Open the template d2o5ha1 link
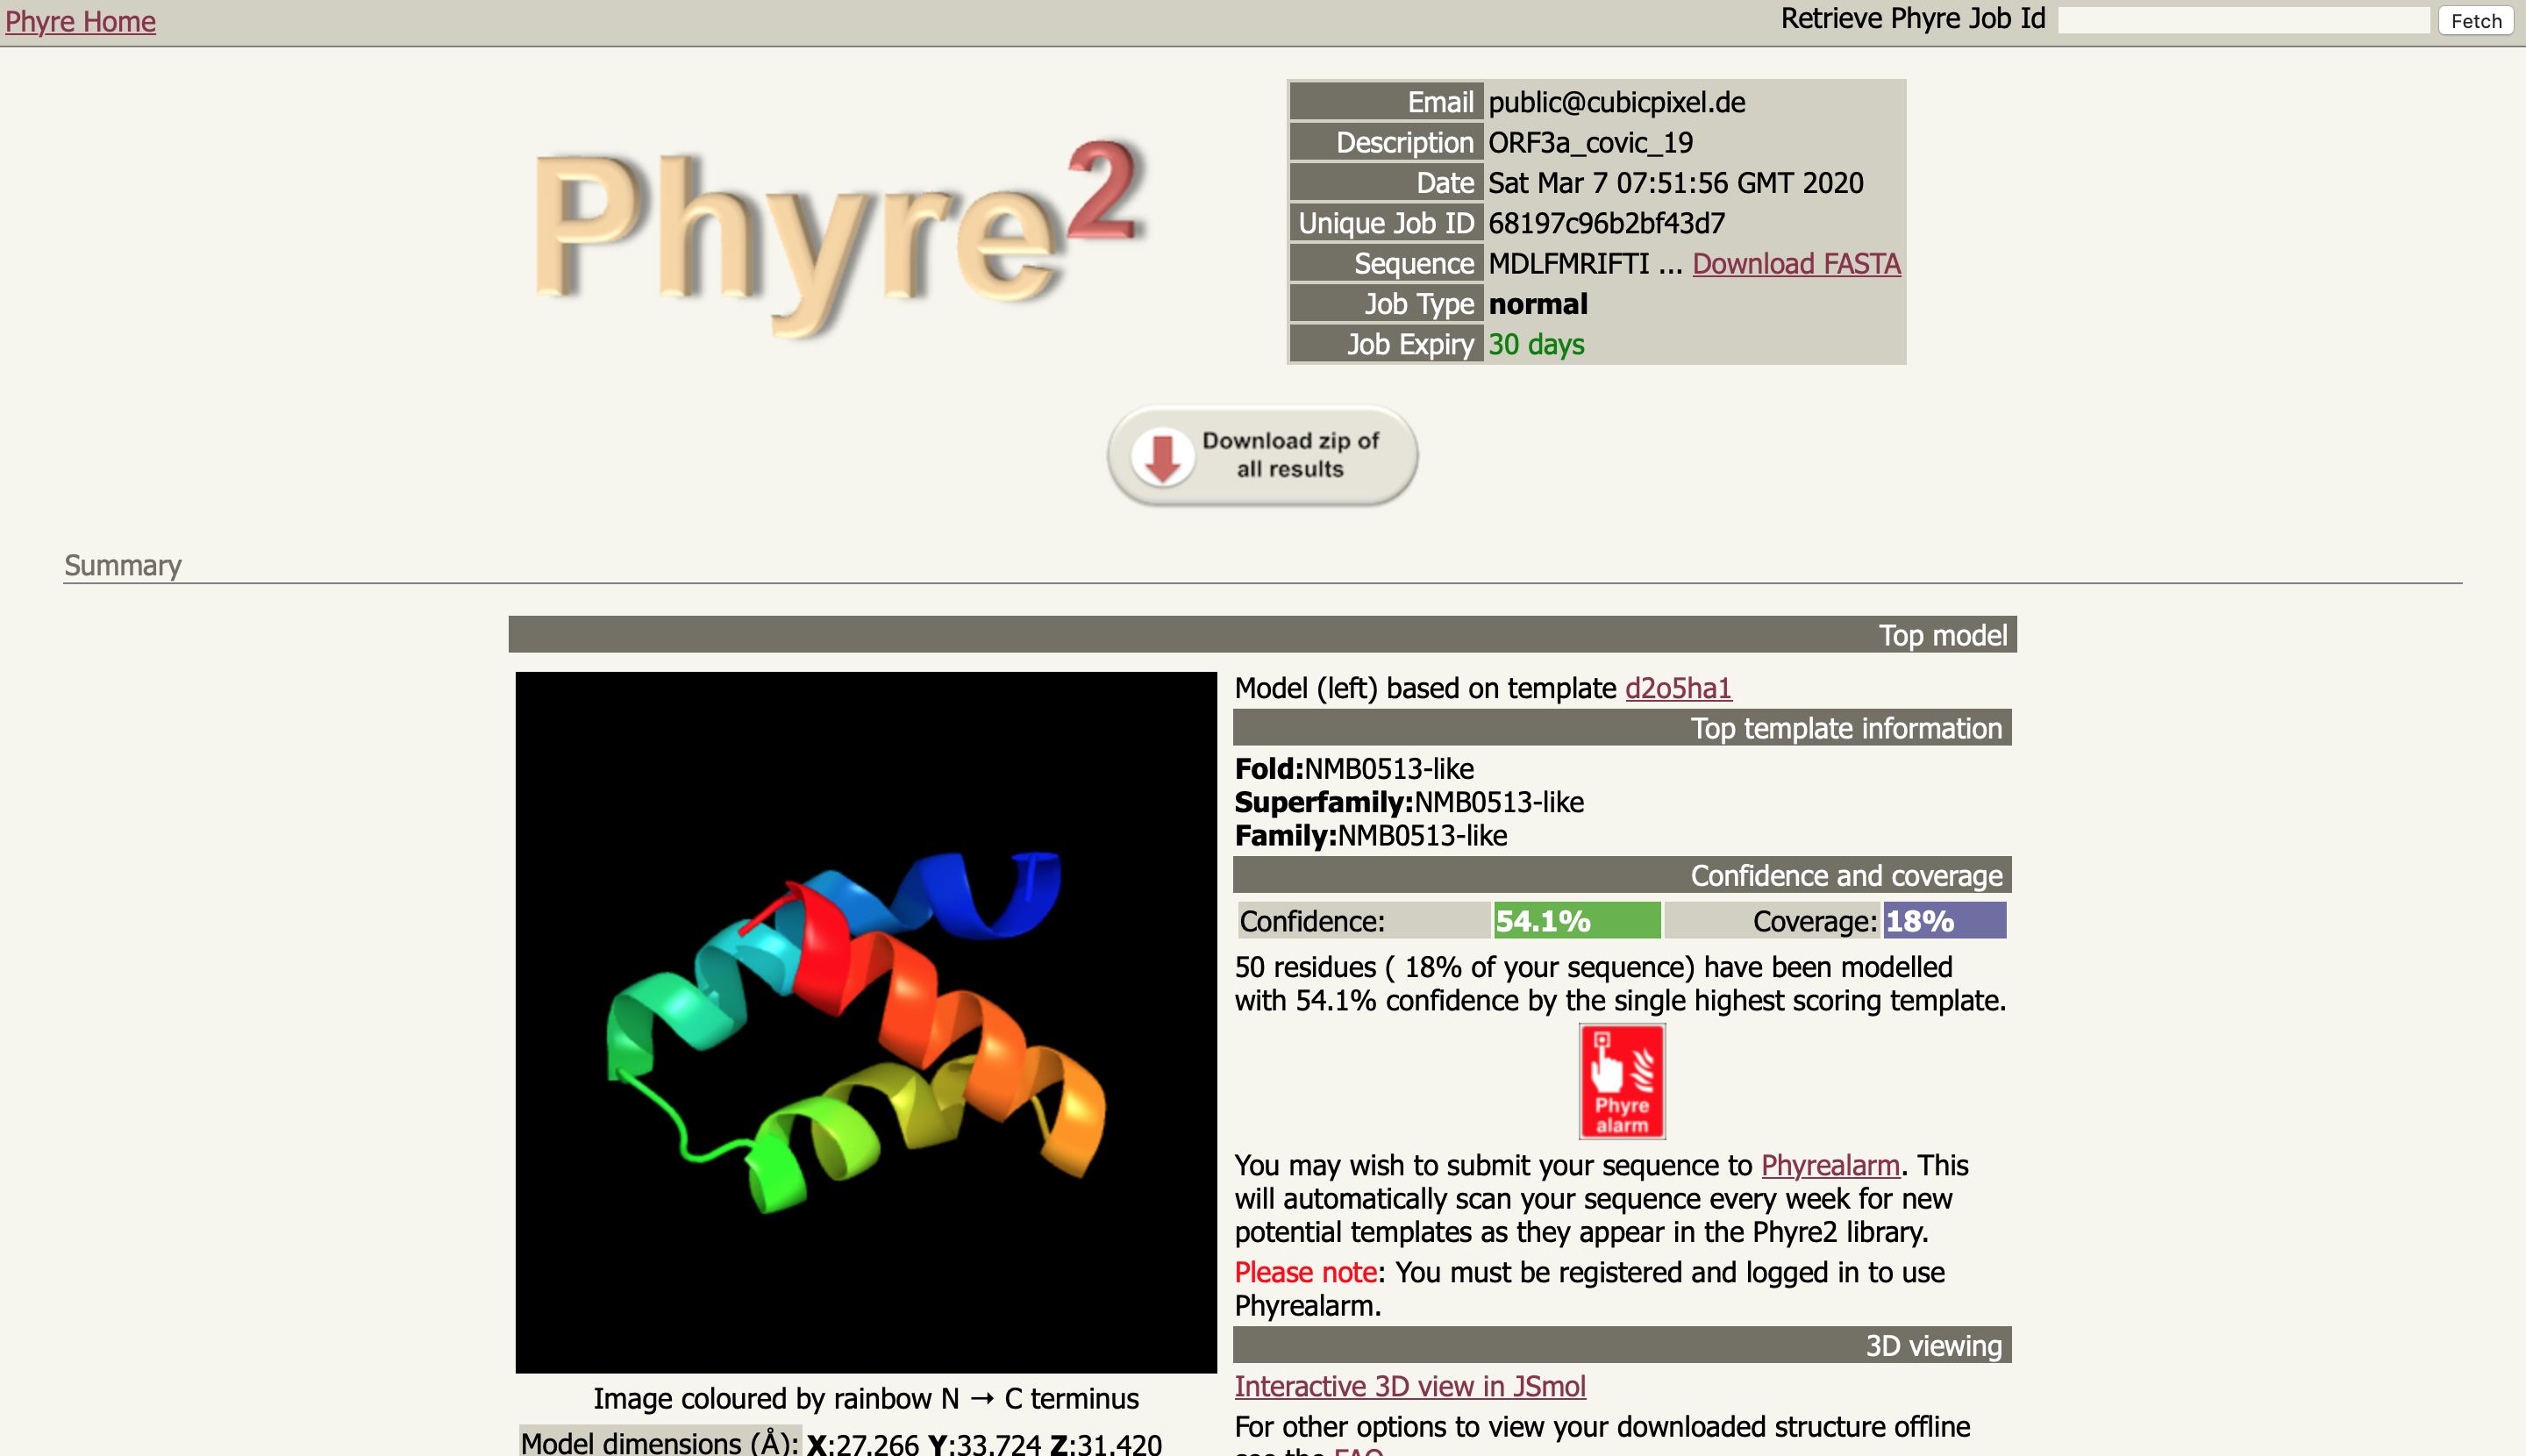This screenshot has width=2526, height=1456. (1677, 688)
